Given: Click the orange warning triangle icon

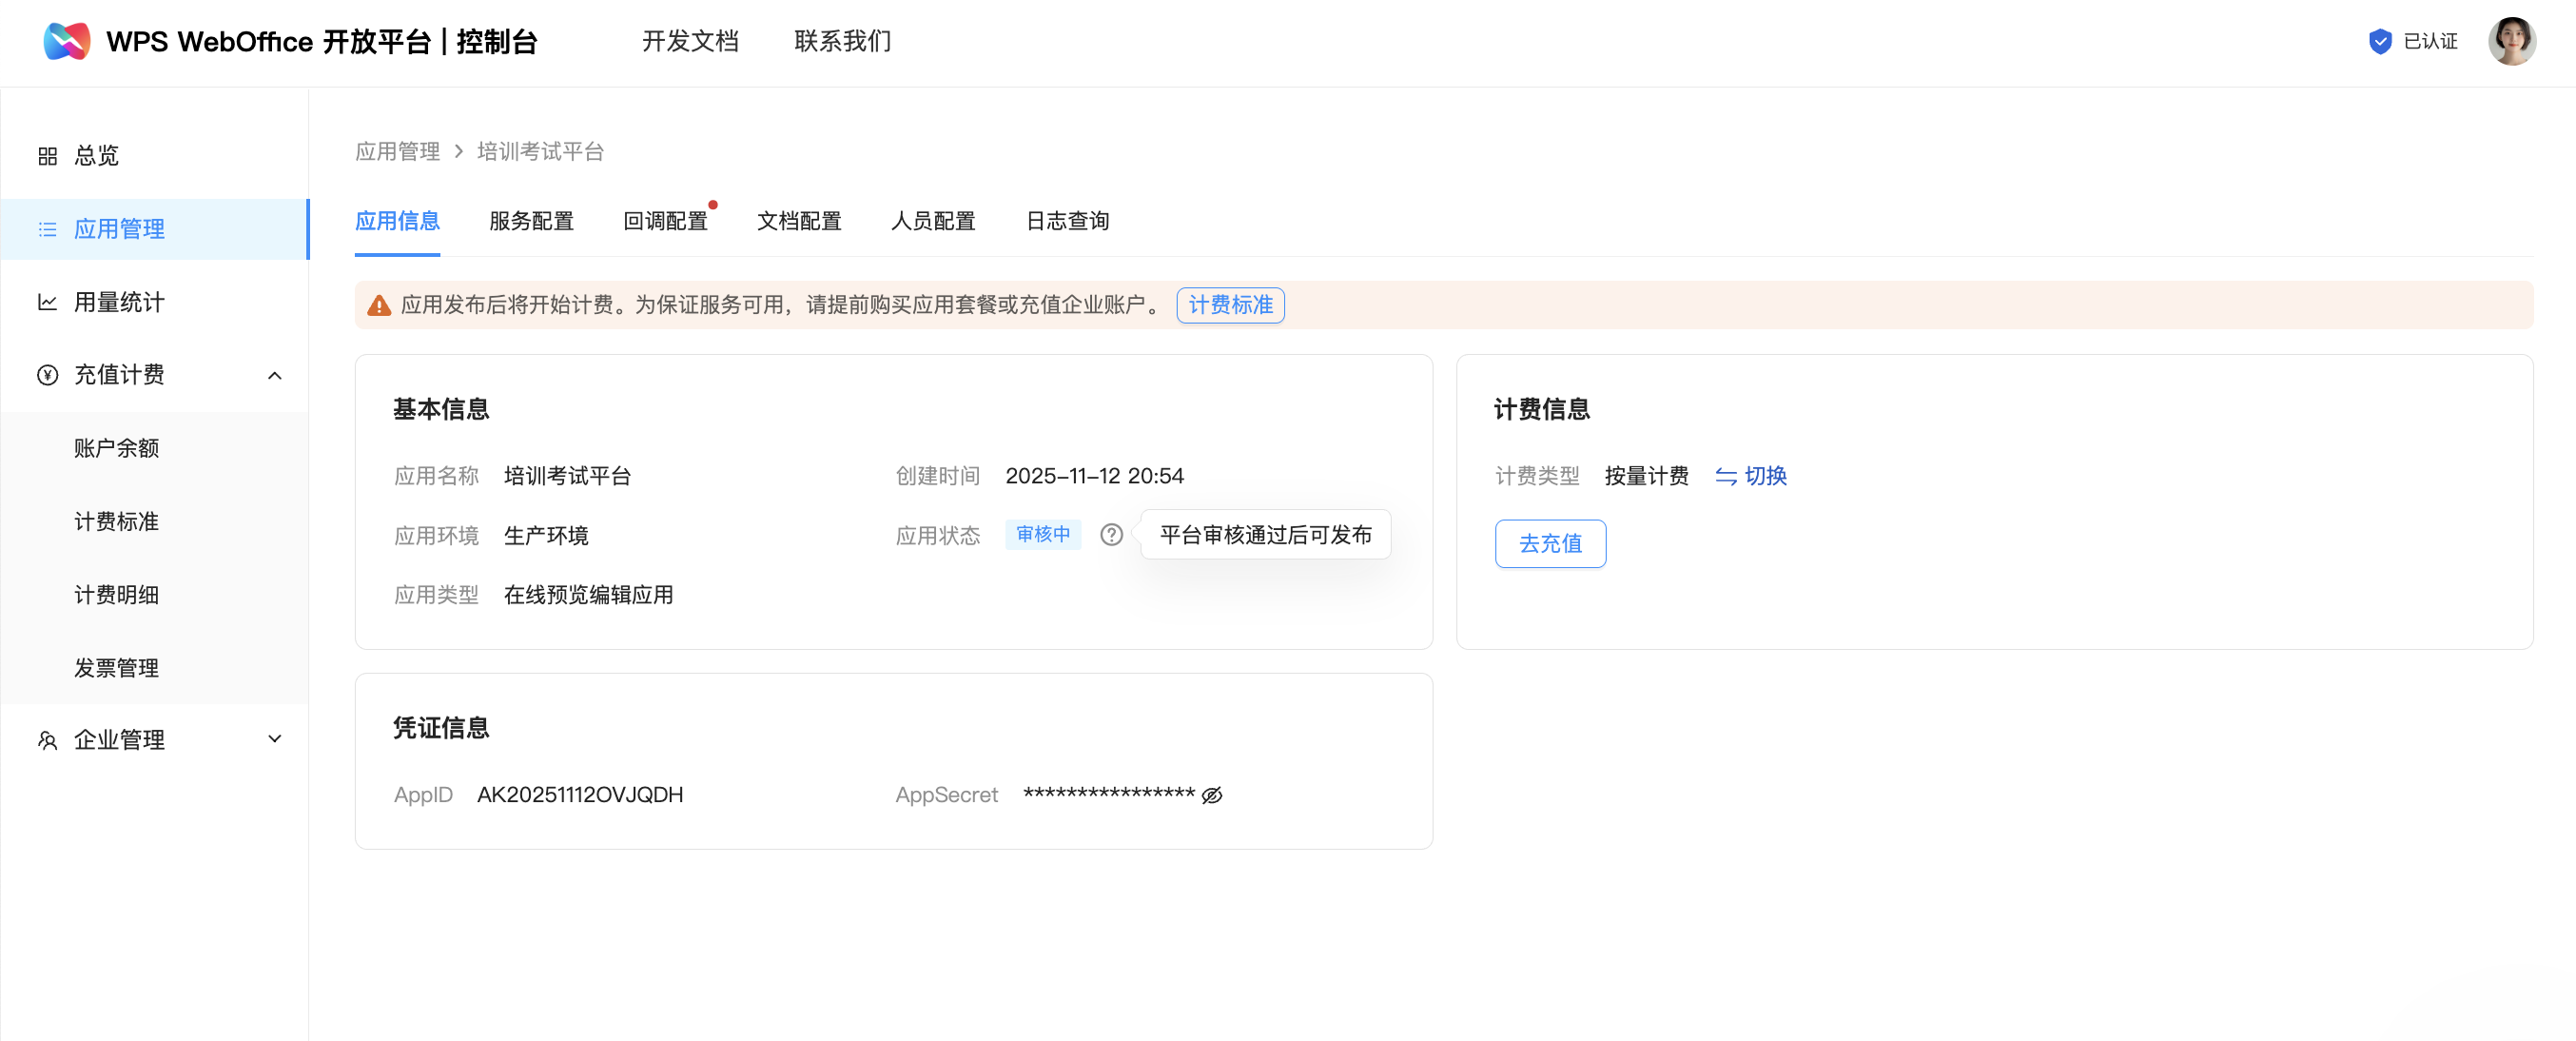Looking at the screenshot, I should [379, 305].
